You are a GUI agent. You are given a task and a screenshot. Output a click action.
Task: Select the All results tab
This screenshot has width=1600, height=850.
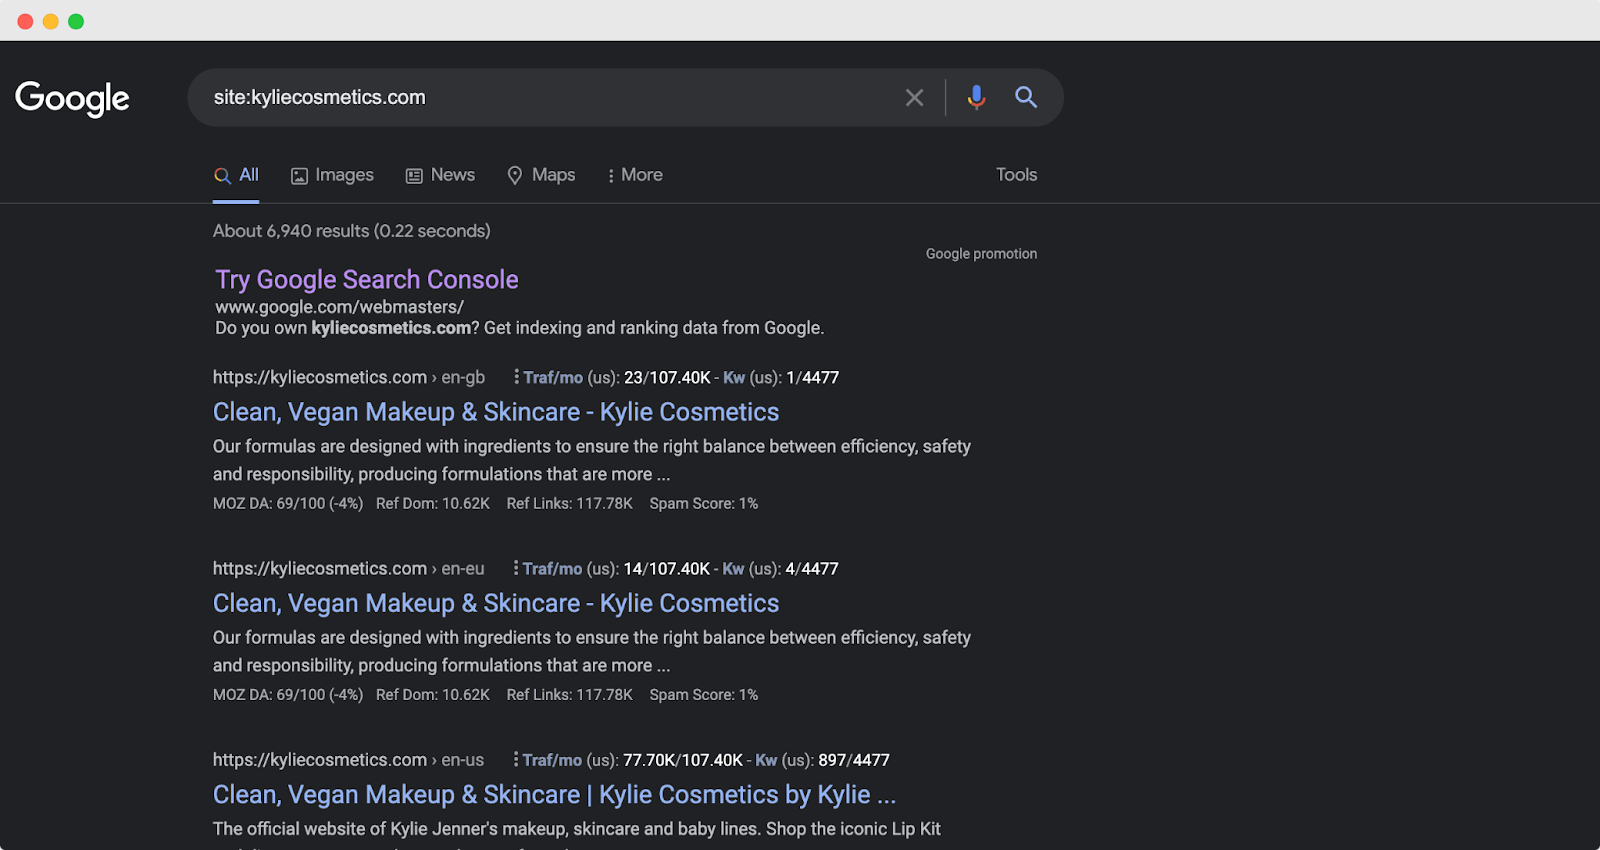coord(236,175)
